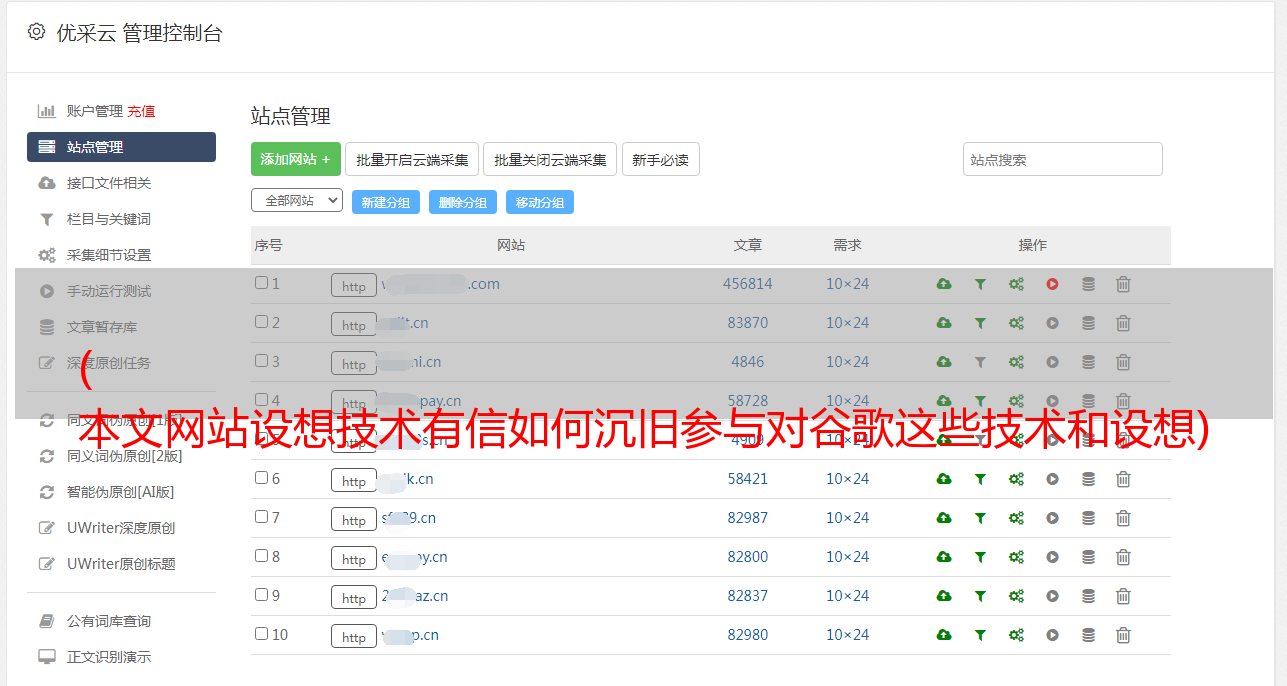This screenshot has height=686, width=1287.
Task: Click the red 充值 link
Action: tap(141, 111)
